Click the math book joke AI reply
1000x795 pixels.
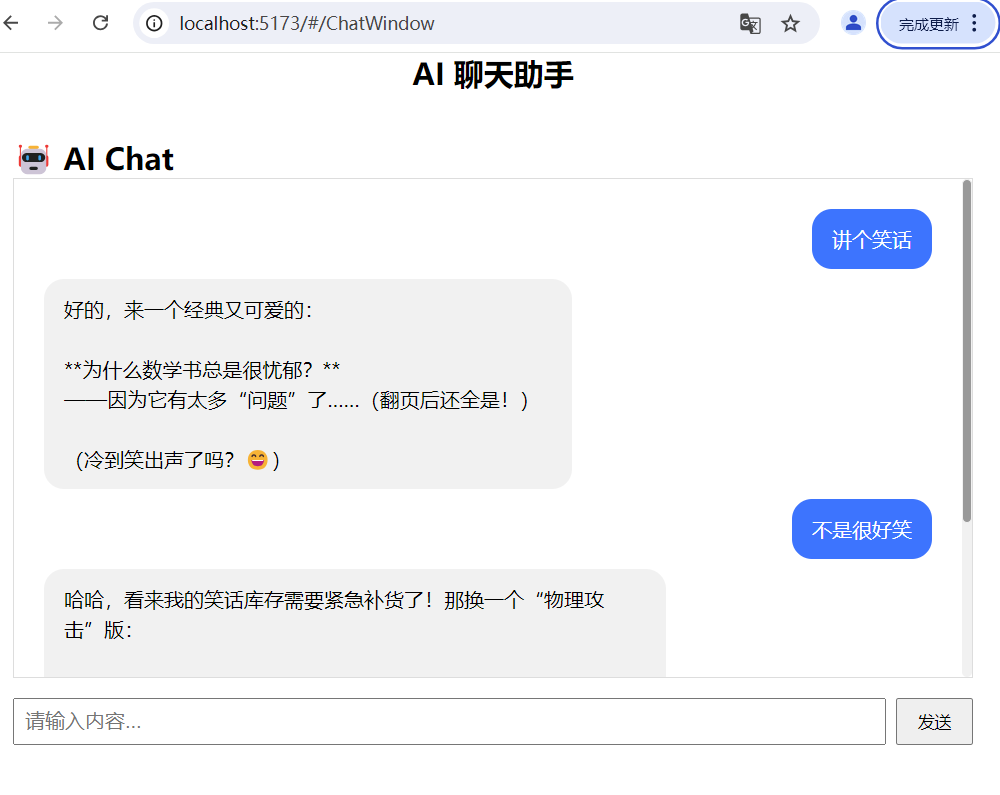pyautogui.click(x=307, y=384)
